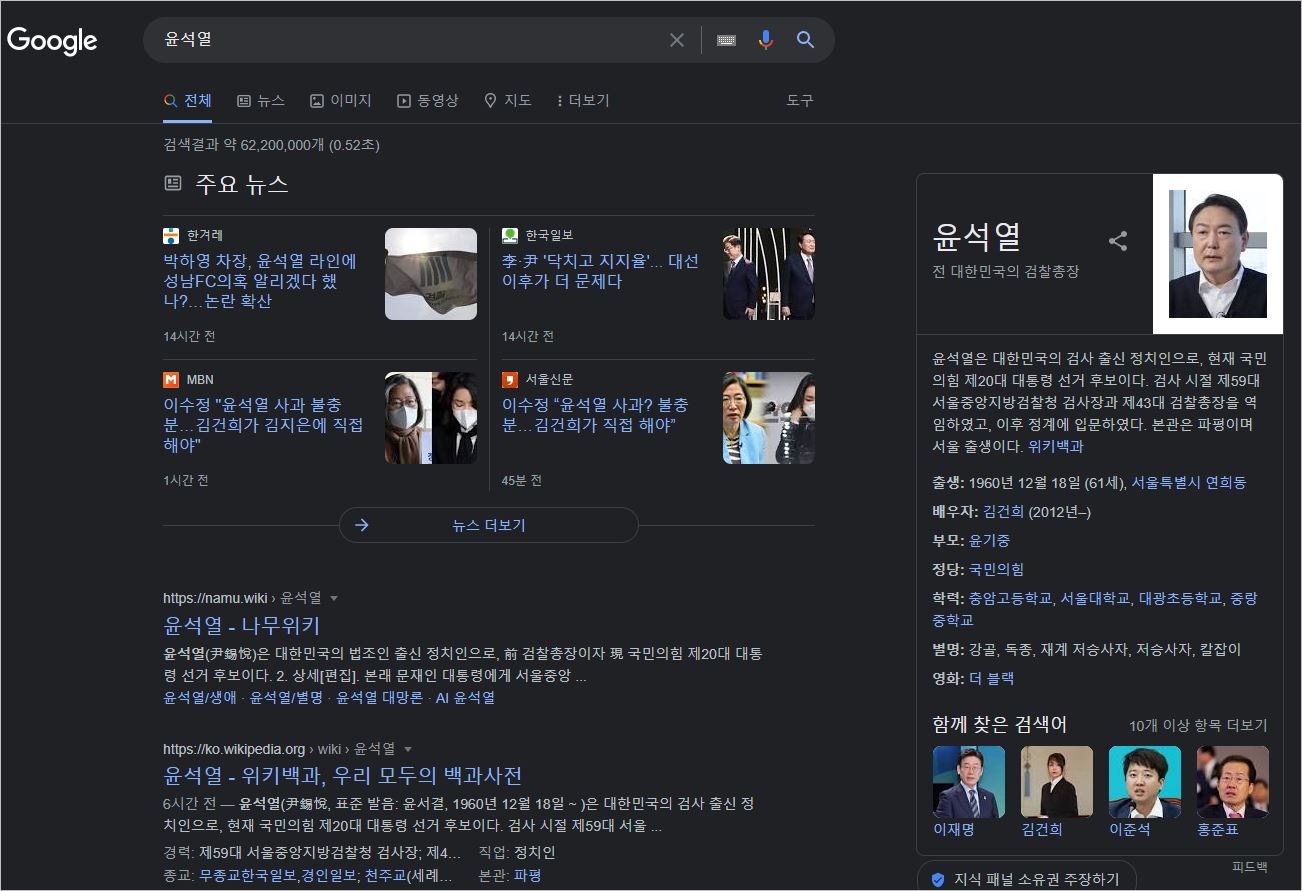Open 한국일보 article '닥치고 지지율'
Viewport: 1302px width, 891px height.
click(600, 271)
